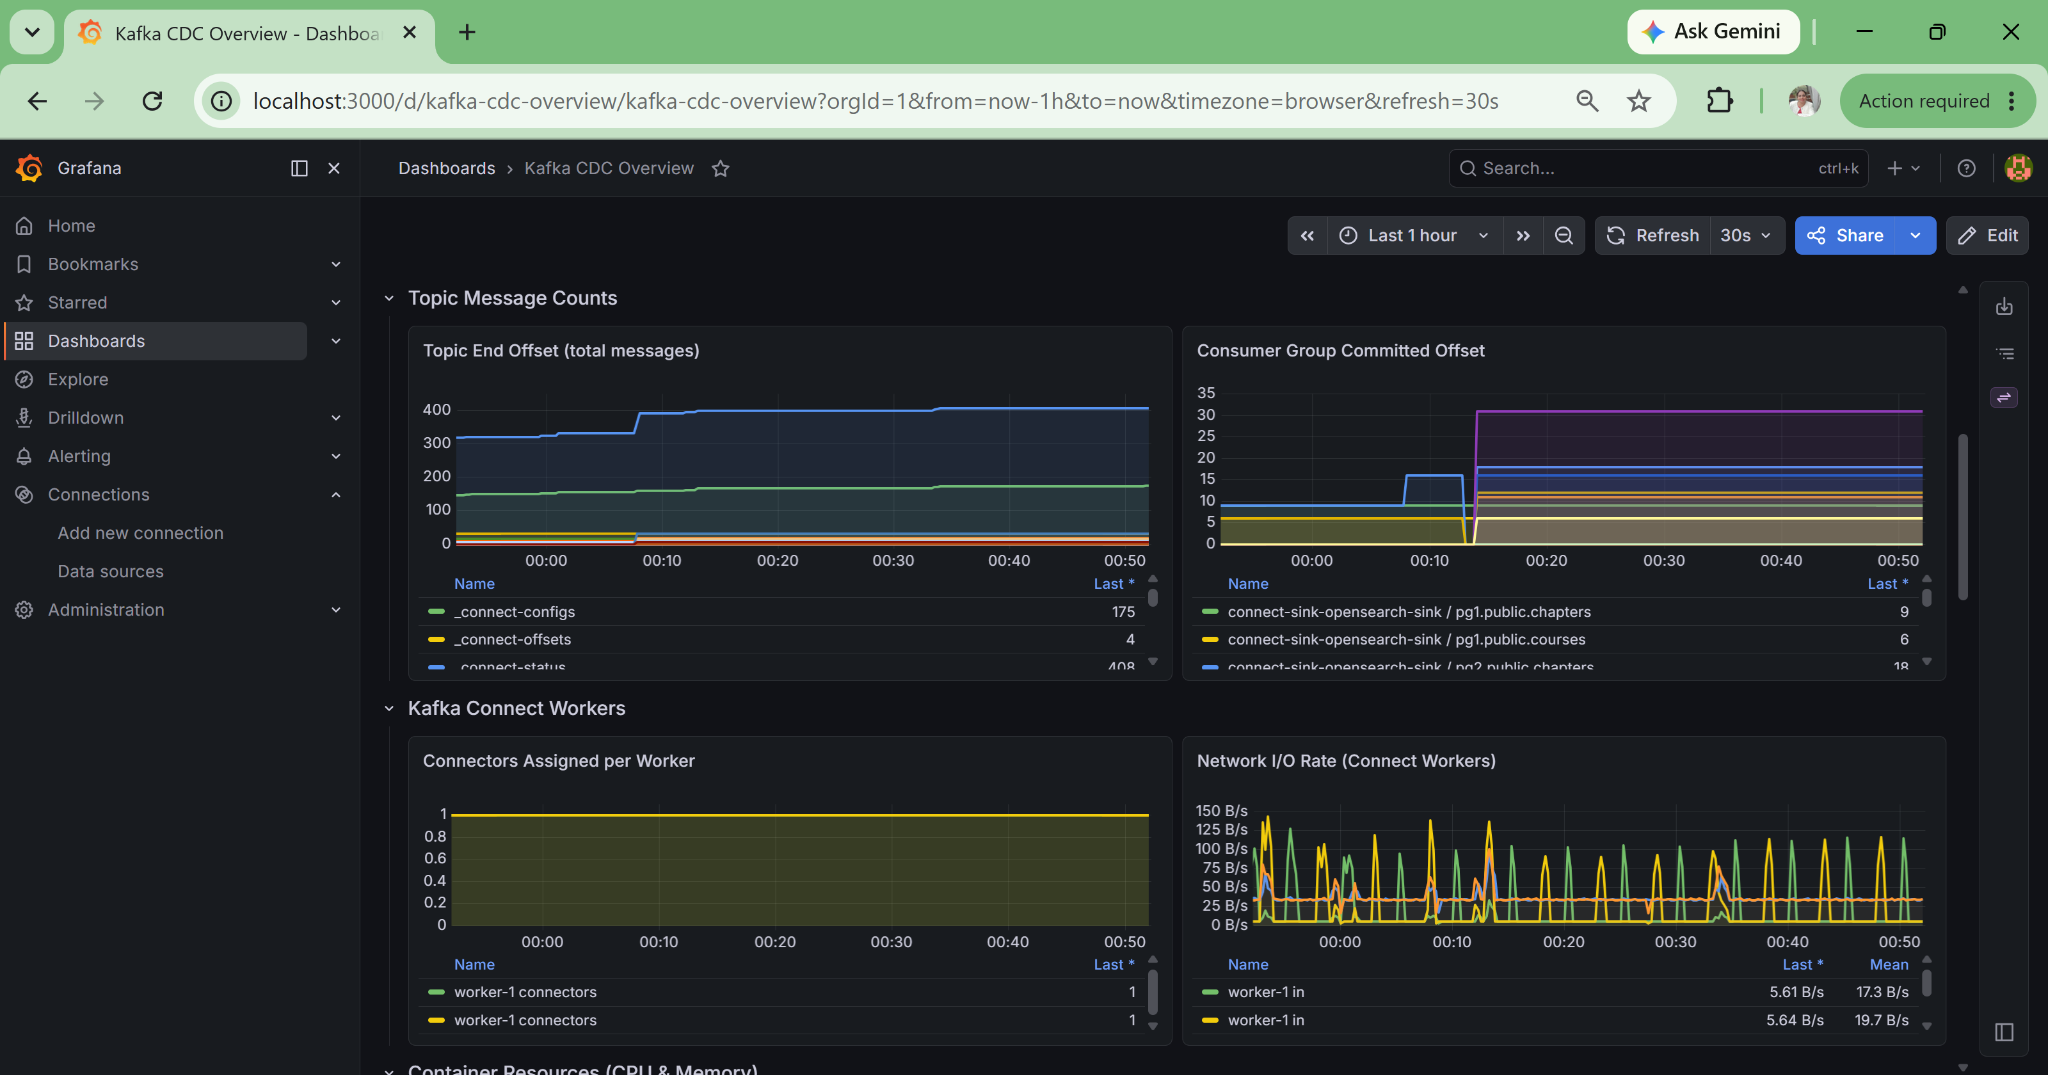Open the browser Extensions puzzle icon

1719,101
